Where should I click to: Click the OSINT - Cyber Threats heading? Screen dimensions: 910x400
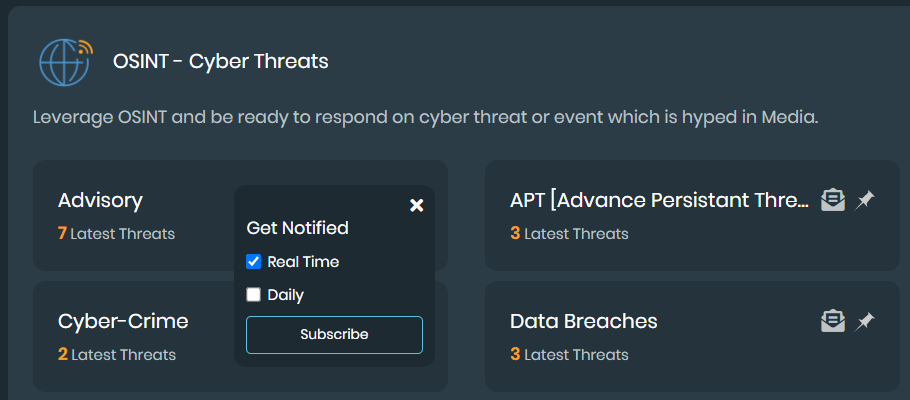[x=221, y=62]
